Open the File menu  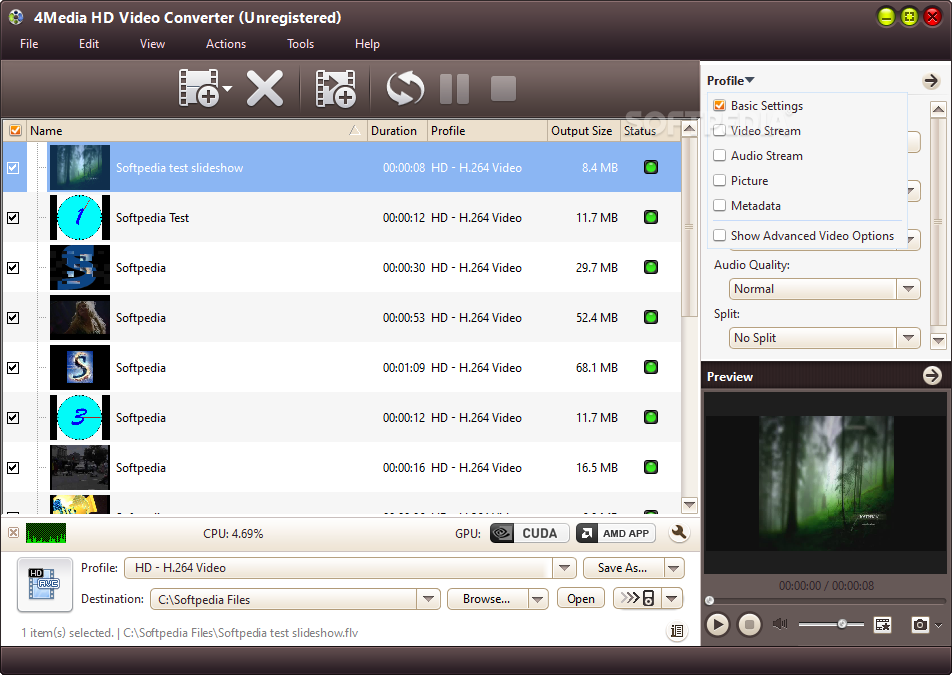tap(29, 44)
